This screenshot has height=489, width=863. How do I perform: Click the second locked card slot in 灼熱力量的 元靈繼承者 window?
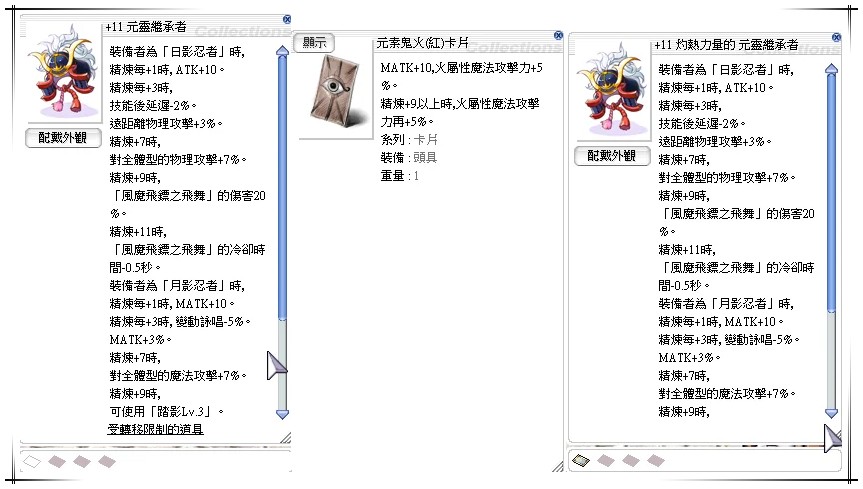pos(606,460)
